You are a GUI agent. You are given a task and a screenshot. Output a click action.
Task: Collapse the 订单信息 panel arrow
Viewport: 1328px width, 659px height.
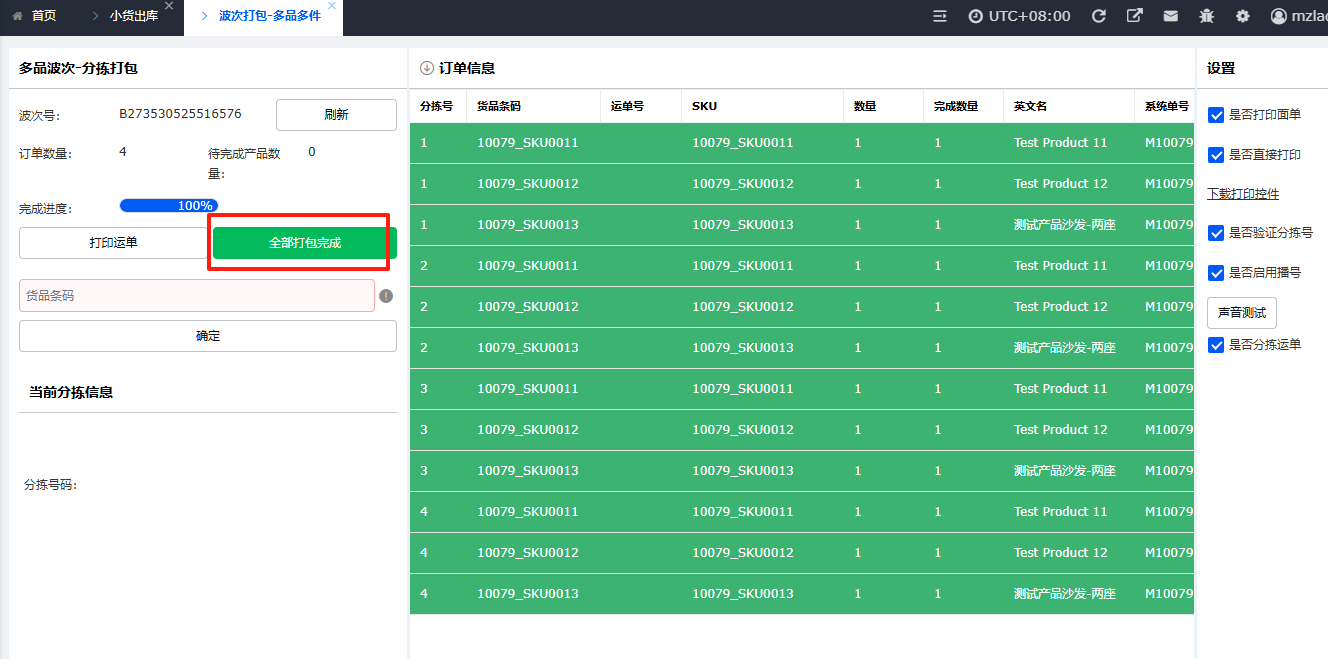click(x=427, y=68)
